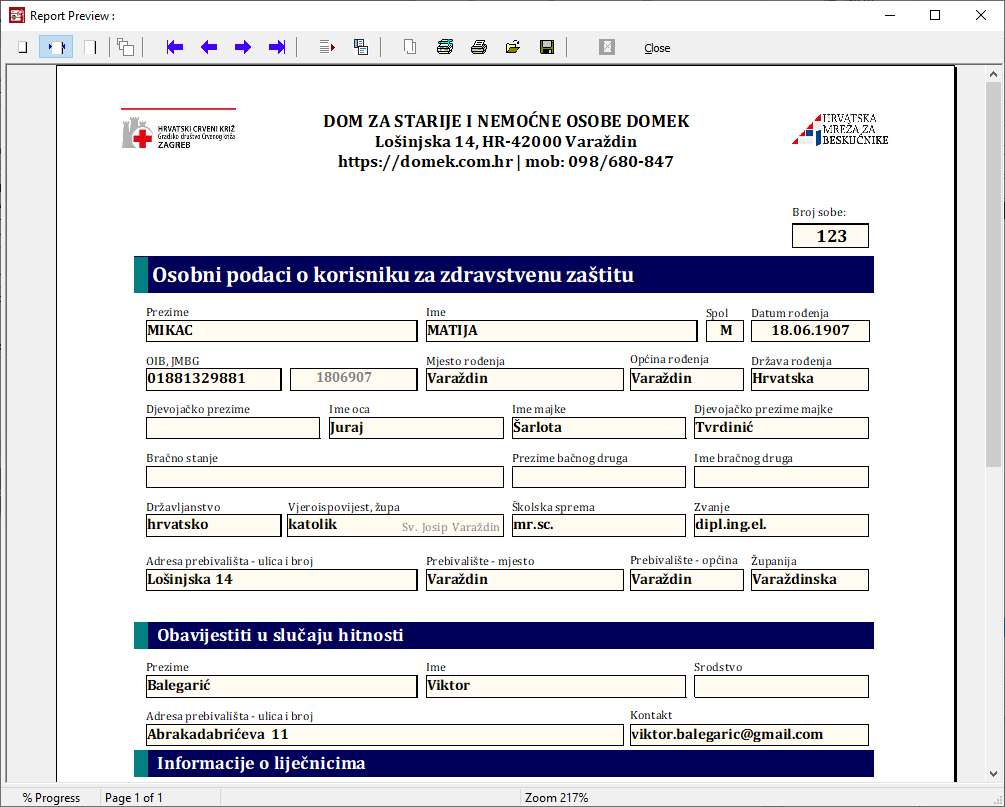Image resolution: width=1005 pixels, height=807 pixels.
Task: Go to the first page
Action: [175, 47]
